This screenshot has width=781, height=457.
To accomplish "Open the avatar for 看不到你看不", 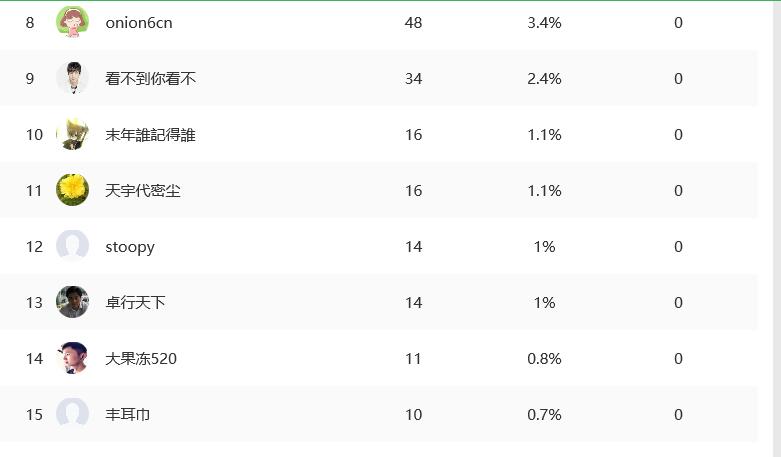I will coord(72,78).
